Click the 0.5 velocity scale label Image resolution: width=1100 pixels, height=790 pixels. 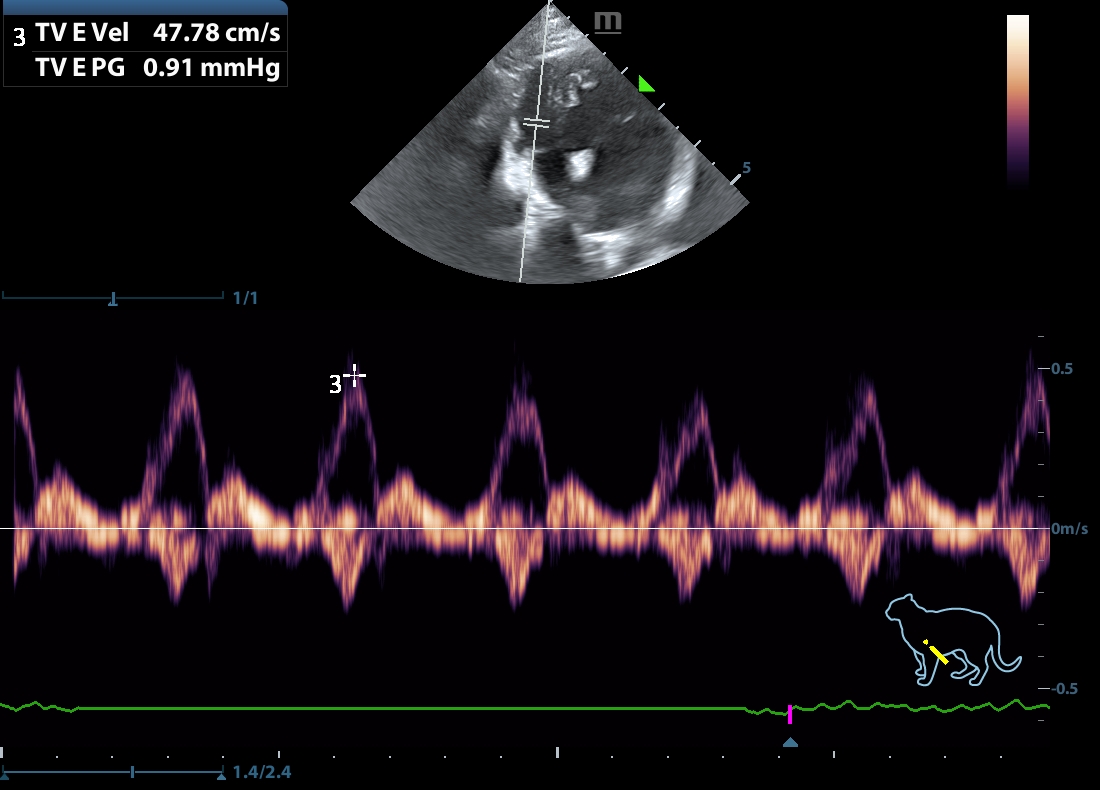(1061, 369)
